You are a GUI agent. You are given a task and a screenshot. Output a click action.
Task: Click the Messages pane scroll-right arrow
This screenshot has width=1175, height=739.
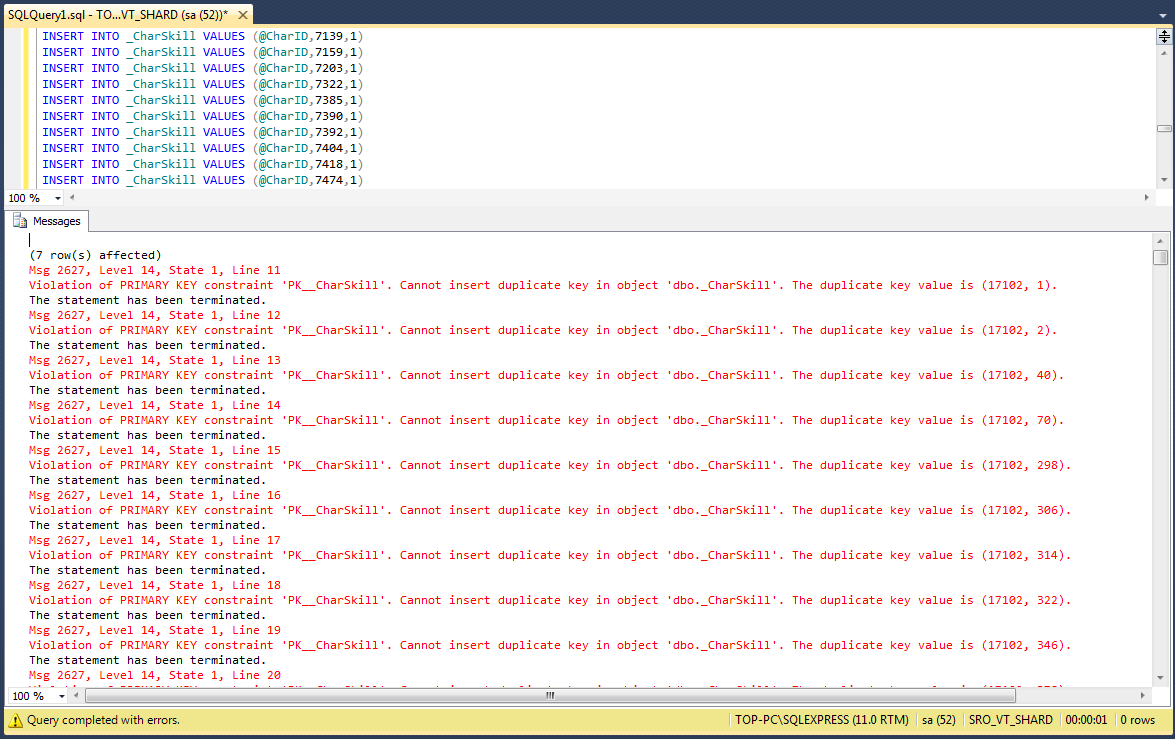1142,696
